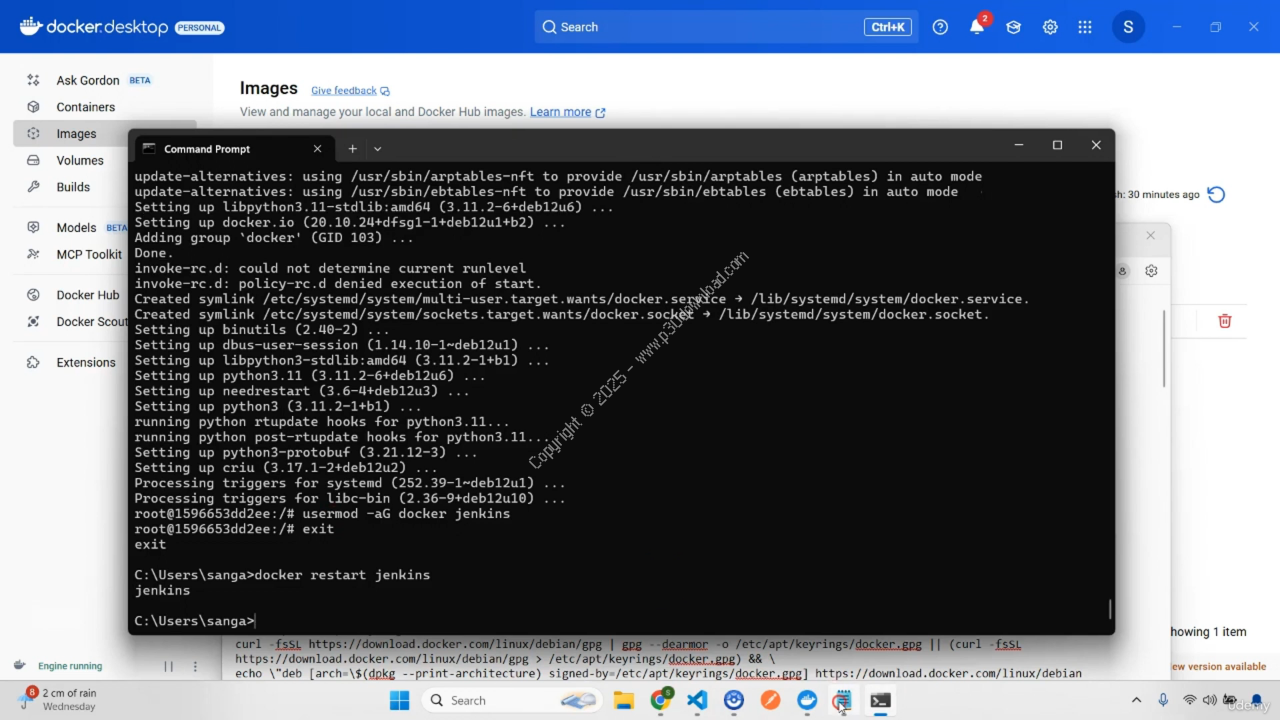Image resolution: width=1280 pixels, height=720 pixels.
Task: Click the Learning center graduation cap icon
Action: [1013, 27]
